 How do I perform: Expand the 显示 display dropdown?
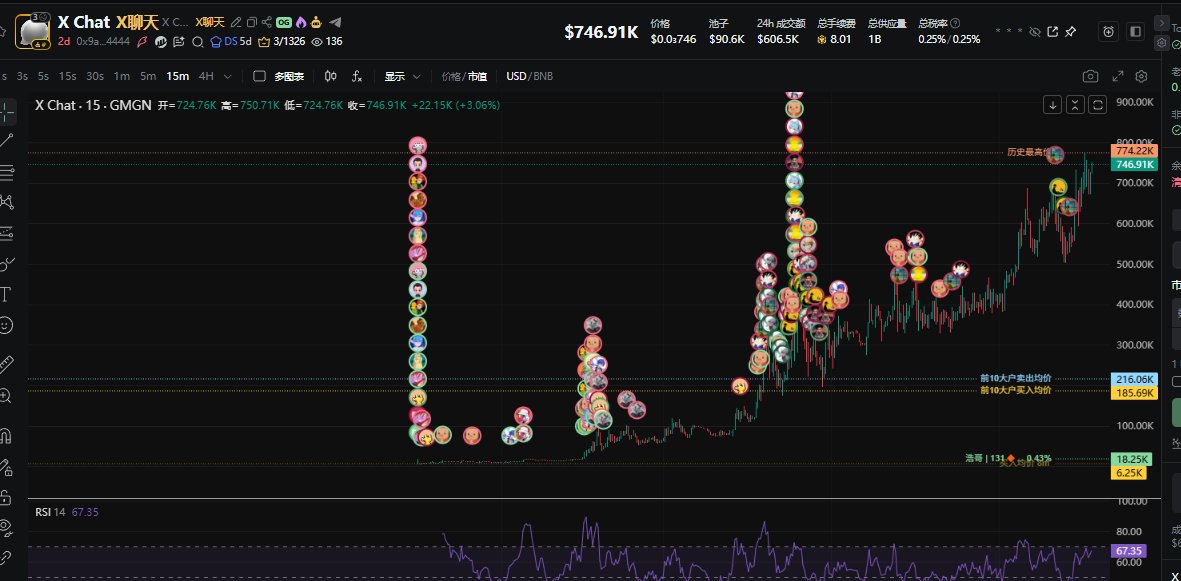[x=402, y=76]
